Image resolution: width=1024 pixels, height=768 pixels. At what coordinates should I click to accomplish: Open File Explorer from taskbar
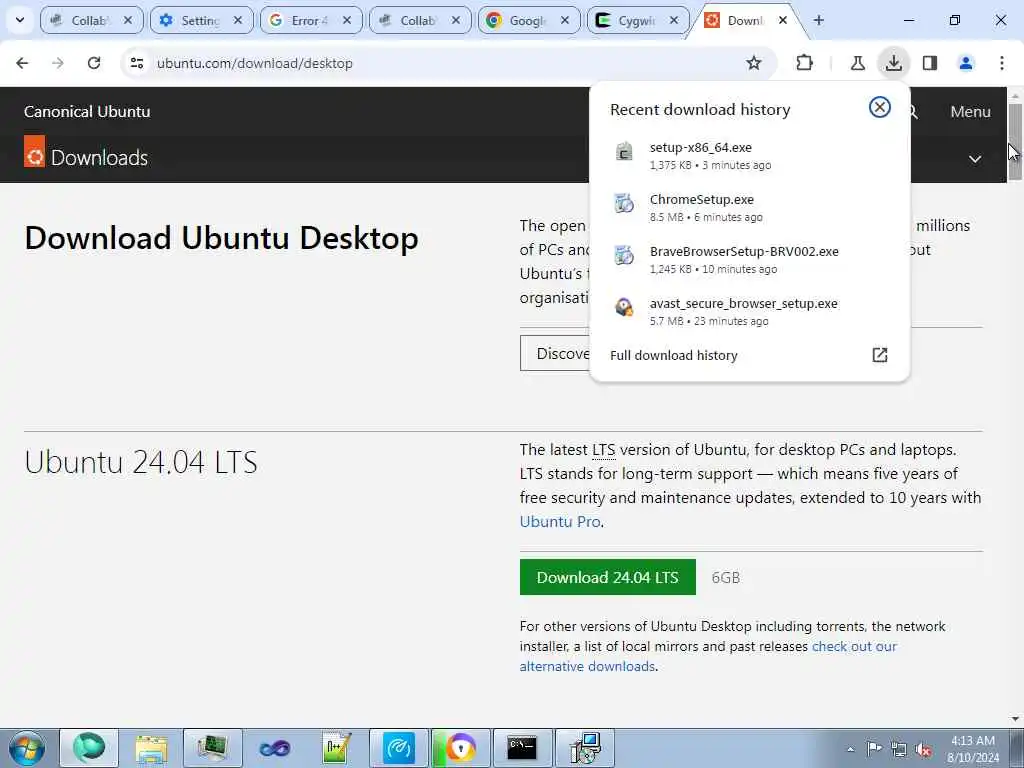tap(151, 748)
